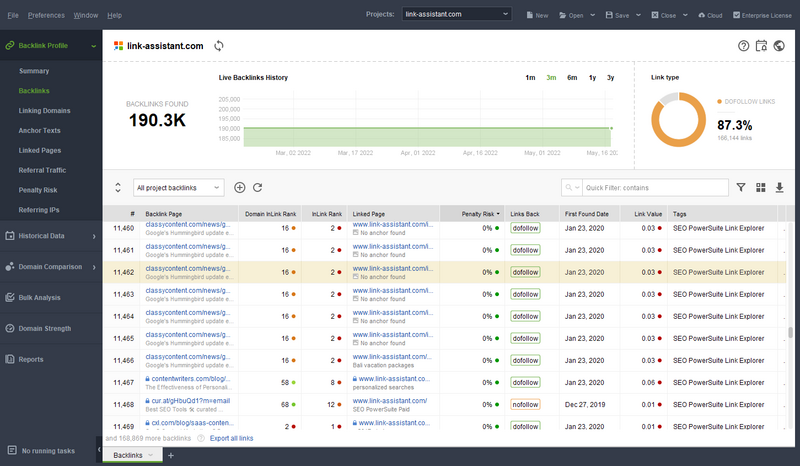Screen dimensions: 800x466
Task: Click the Save disk icon
Action: [609, 15]
